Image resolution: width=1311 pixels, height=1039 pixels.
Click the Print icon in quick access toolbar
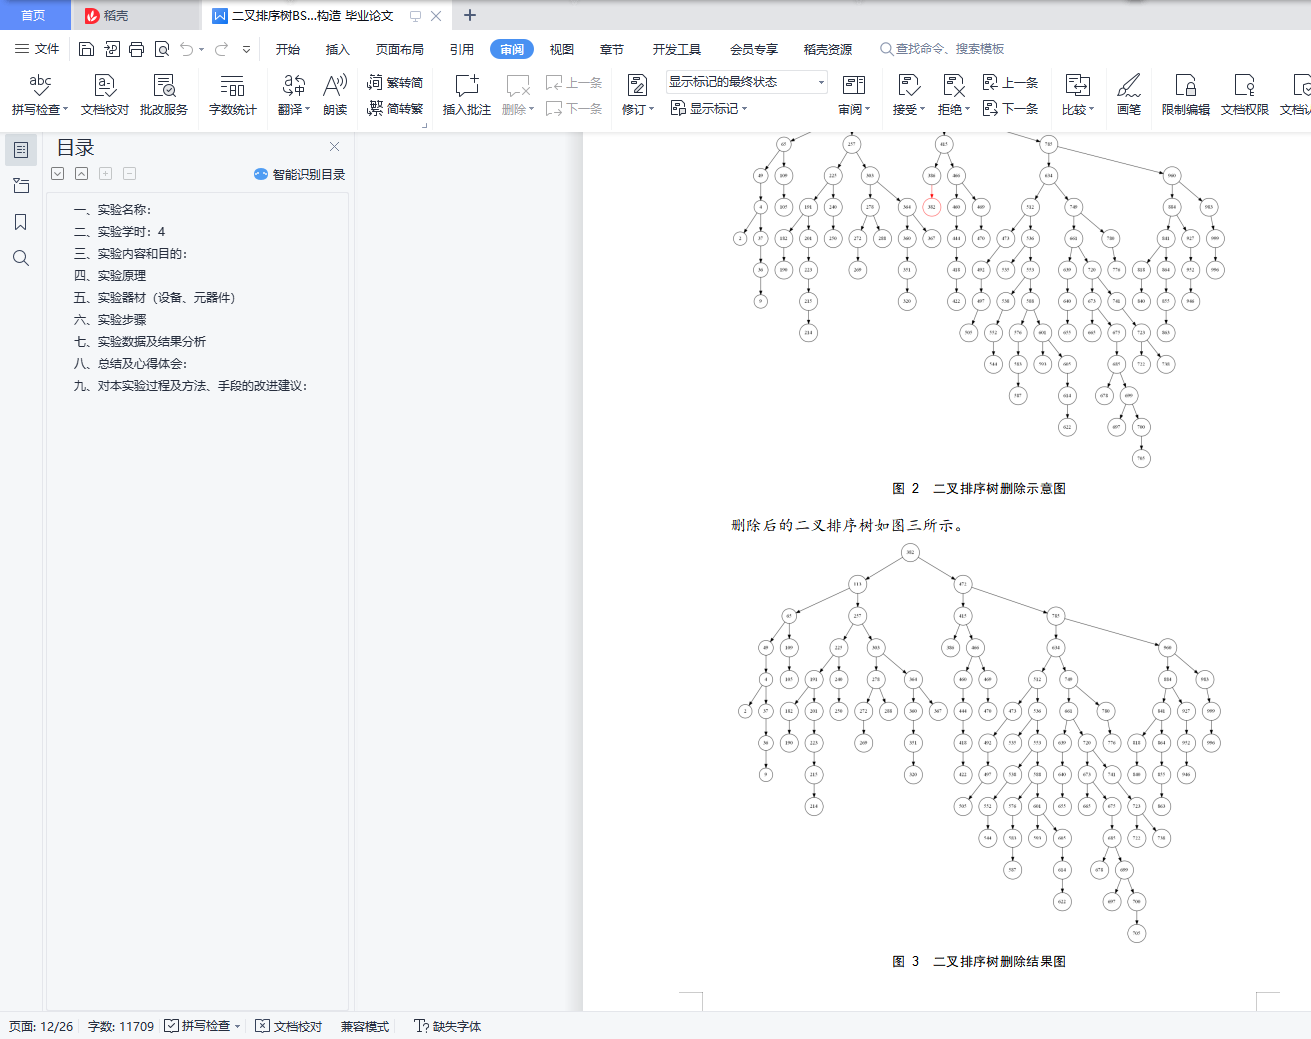click(137, 49)
